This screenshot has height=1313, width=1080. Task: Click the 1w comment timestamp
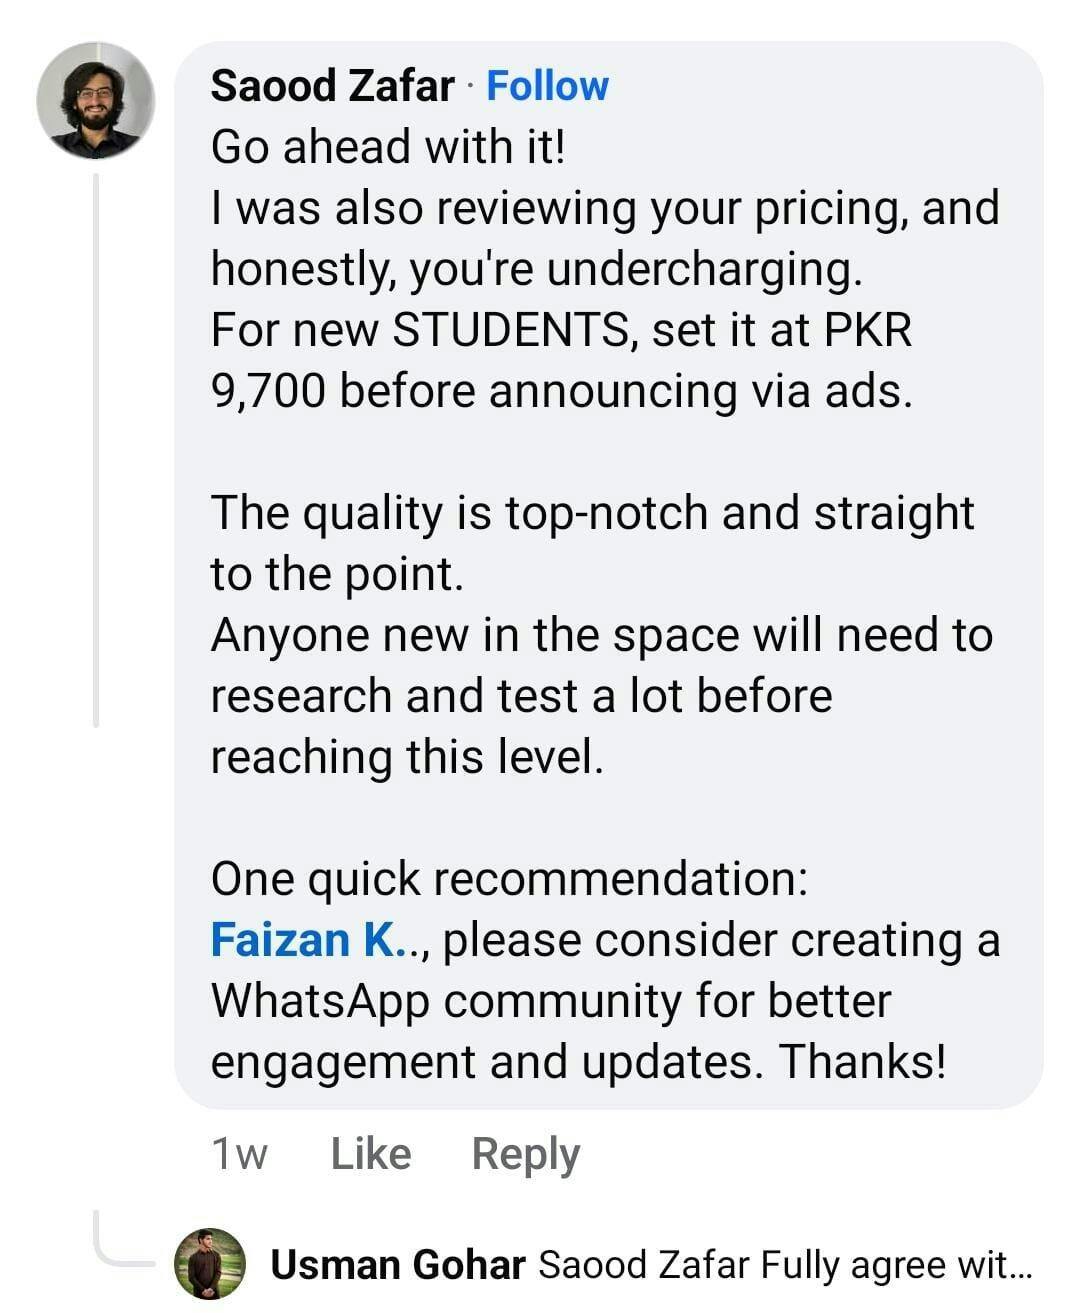(x=239, y=1154)
